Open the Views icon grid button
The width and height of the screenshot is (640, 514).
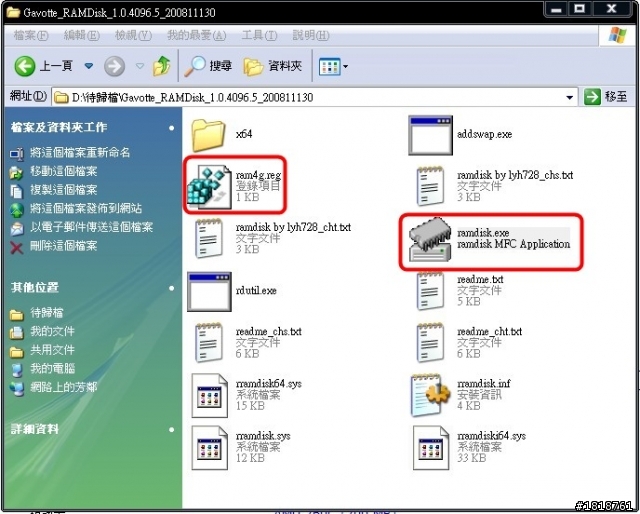(329, 67)
